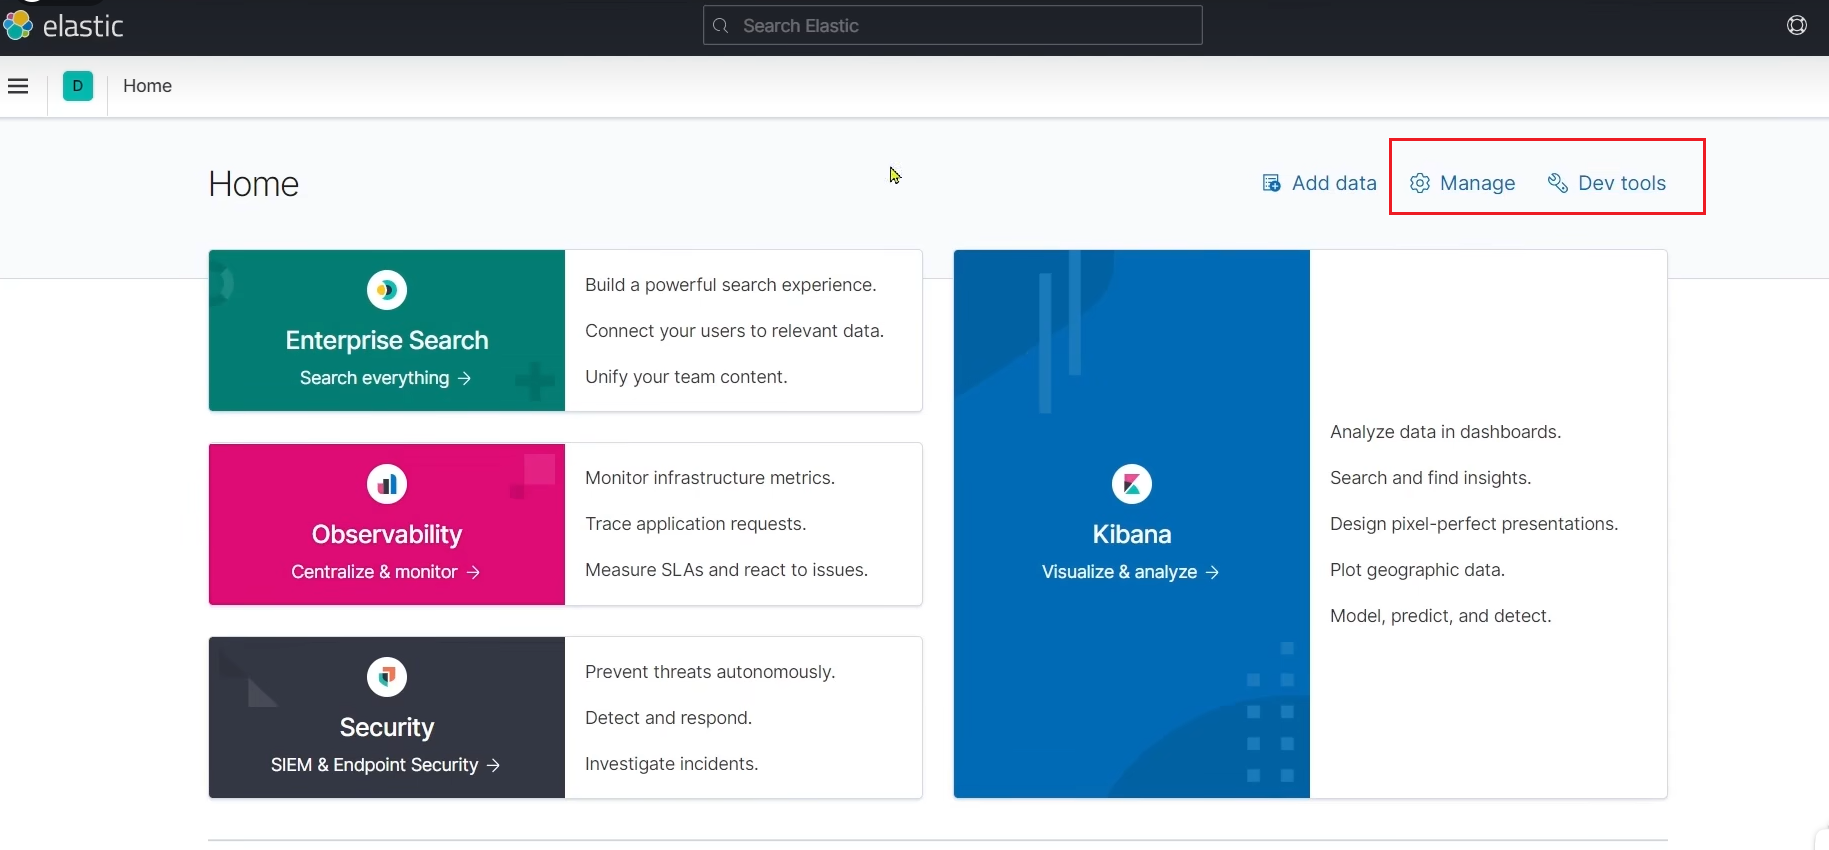Click 'Prevent threats autonomously.' text
Viewport: 1829px width, 850px height.
(710, 672)
